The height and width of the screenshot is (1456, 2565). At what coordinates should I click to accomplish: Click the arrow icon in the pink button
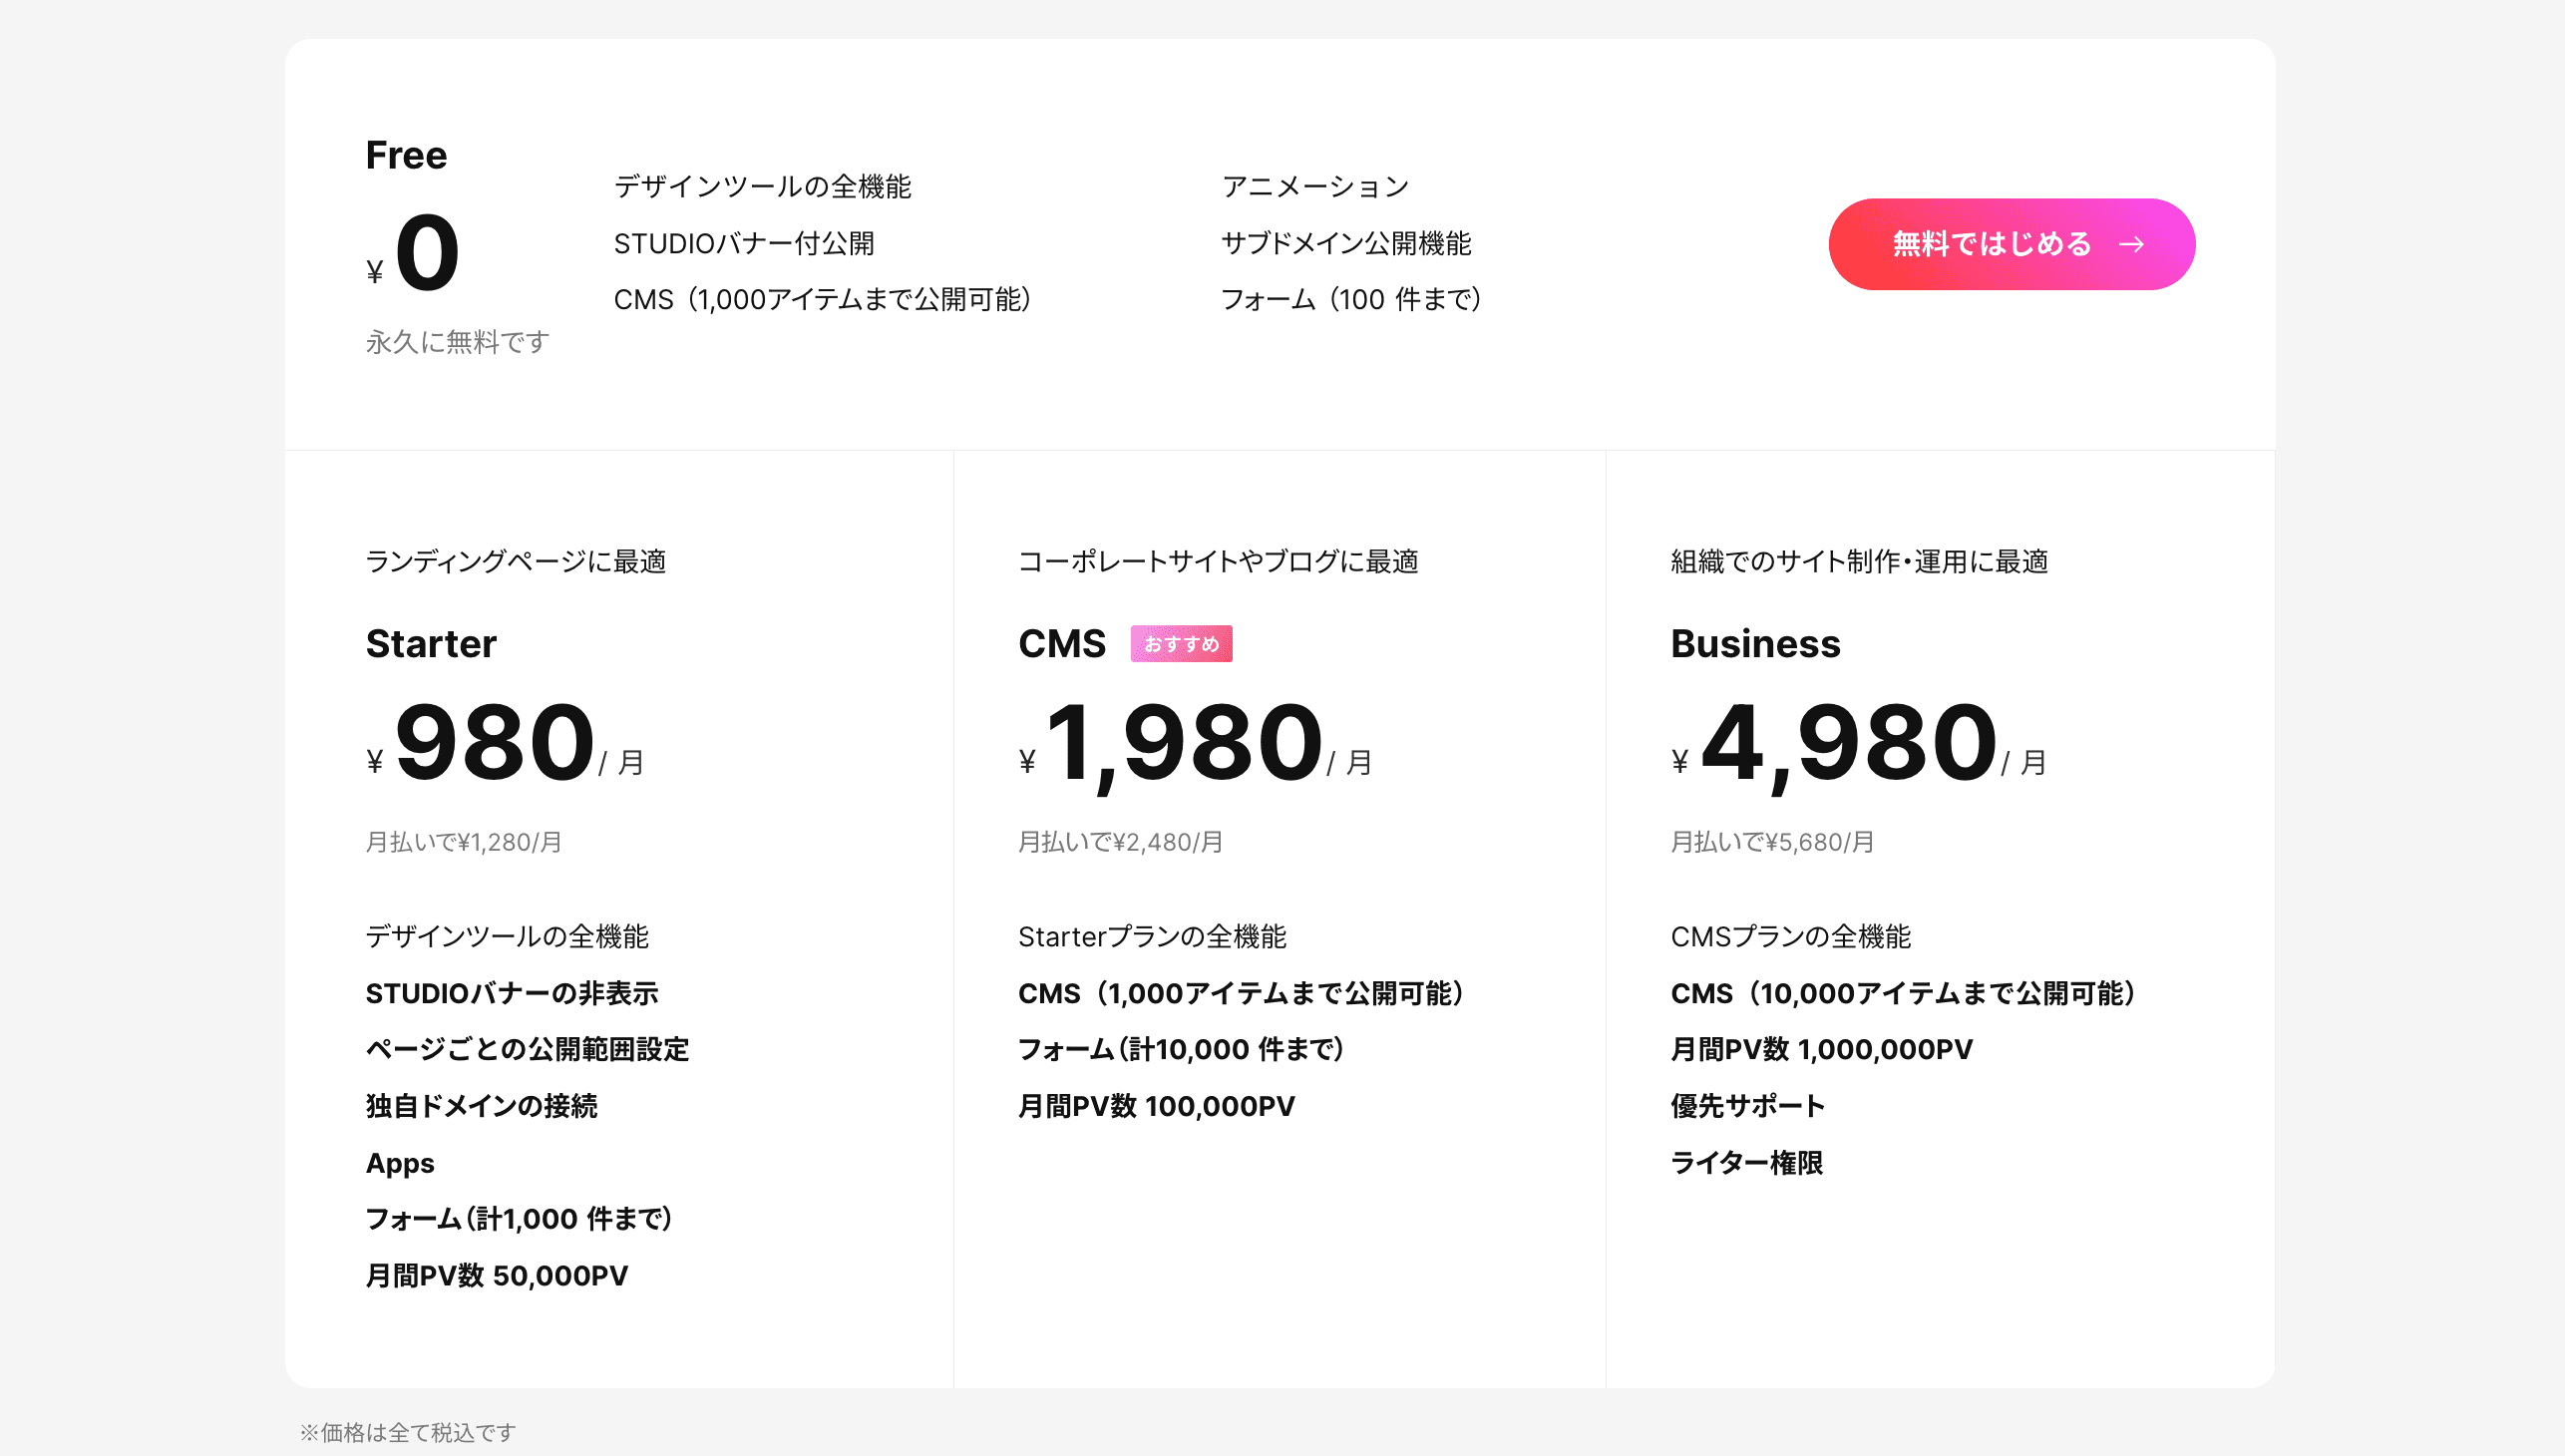2132,244
